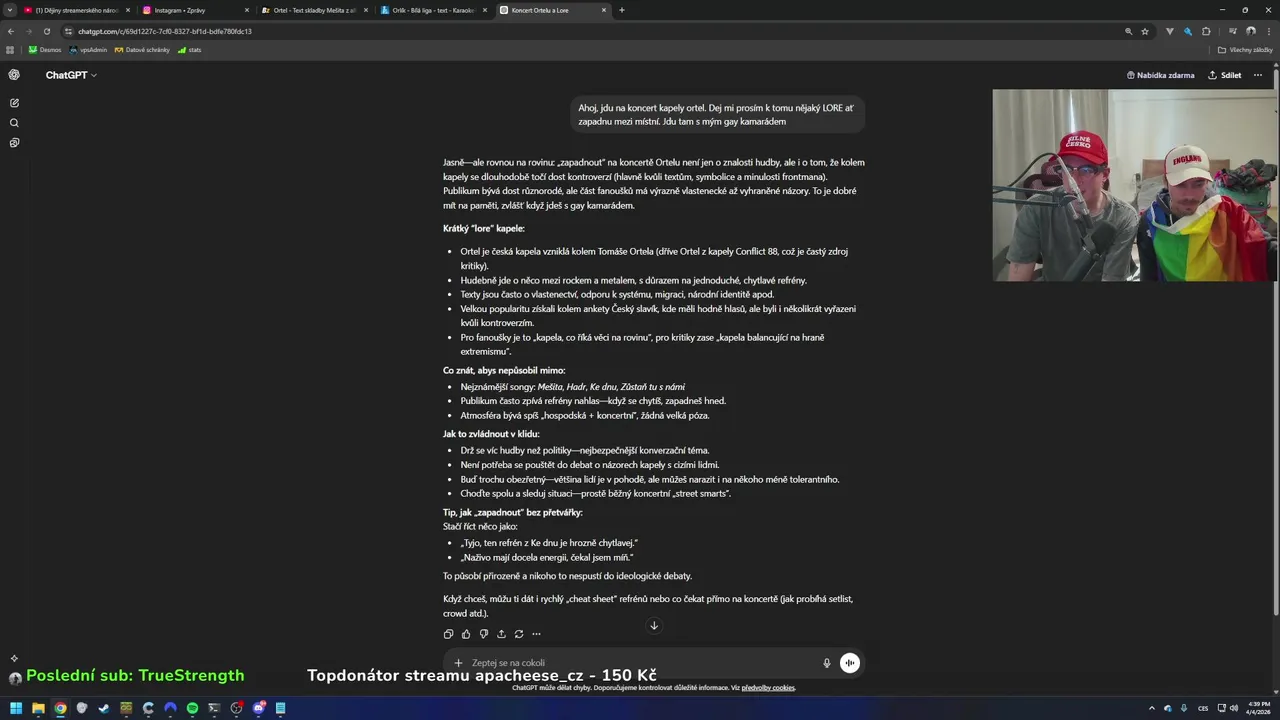Start a new chat with pencil icon
The width and height of the screenshot is (1280, 720).
point(14,103)
